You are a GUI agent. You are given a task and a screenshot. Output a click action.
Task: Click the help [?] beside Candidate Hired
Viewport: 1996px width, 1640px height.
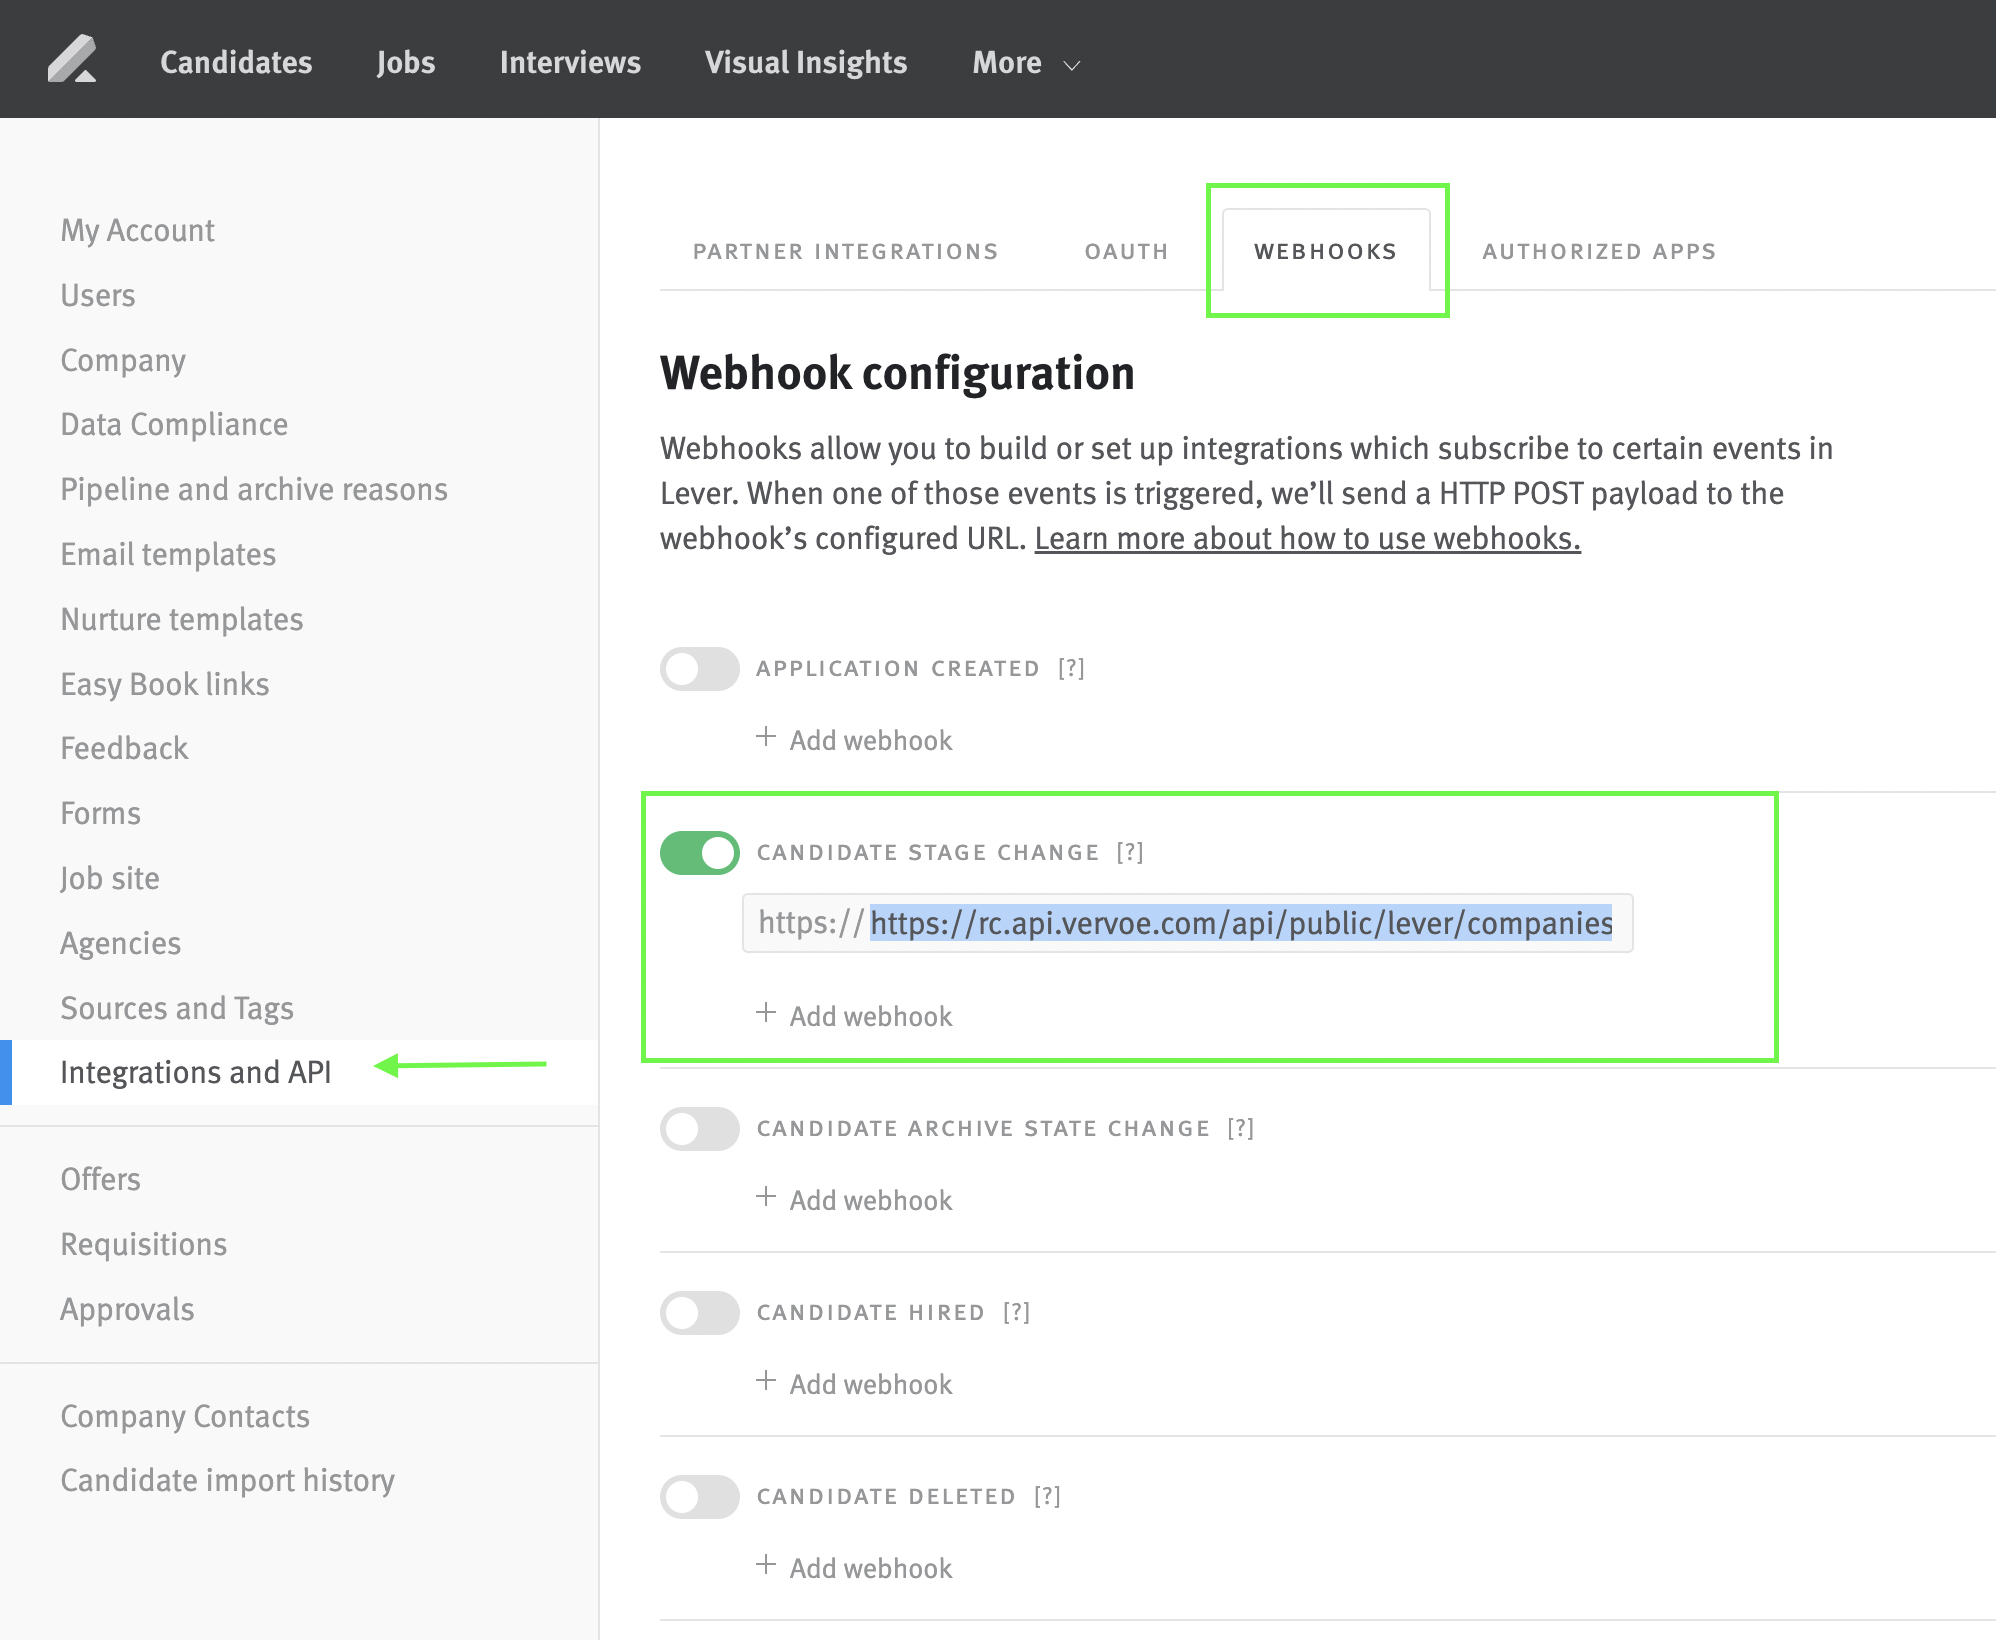click(1017, 1312)
